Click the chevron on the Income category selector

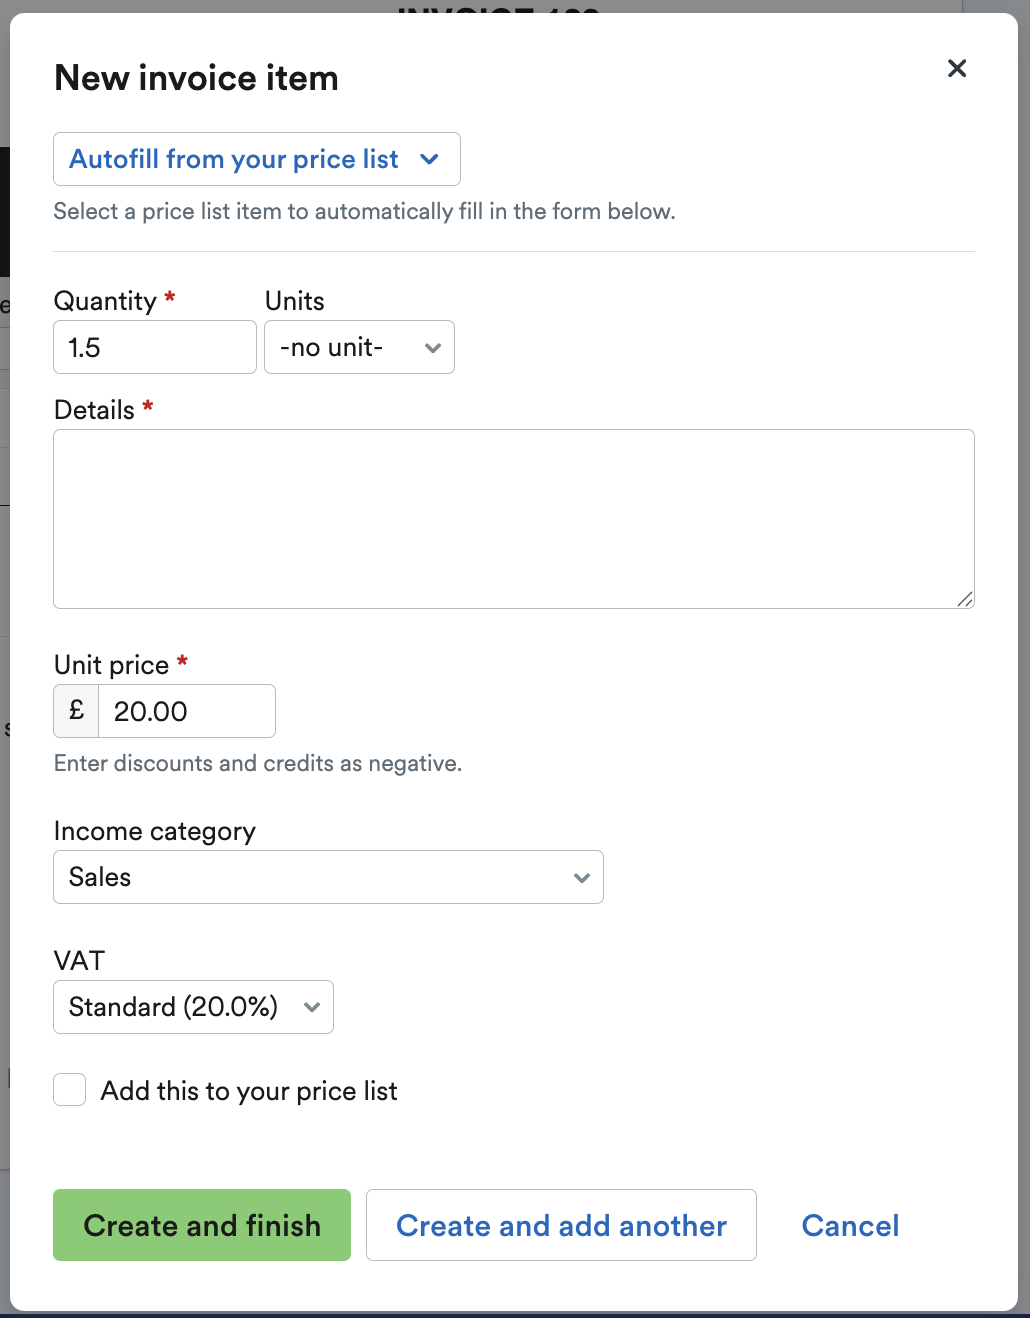point(581,877)
